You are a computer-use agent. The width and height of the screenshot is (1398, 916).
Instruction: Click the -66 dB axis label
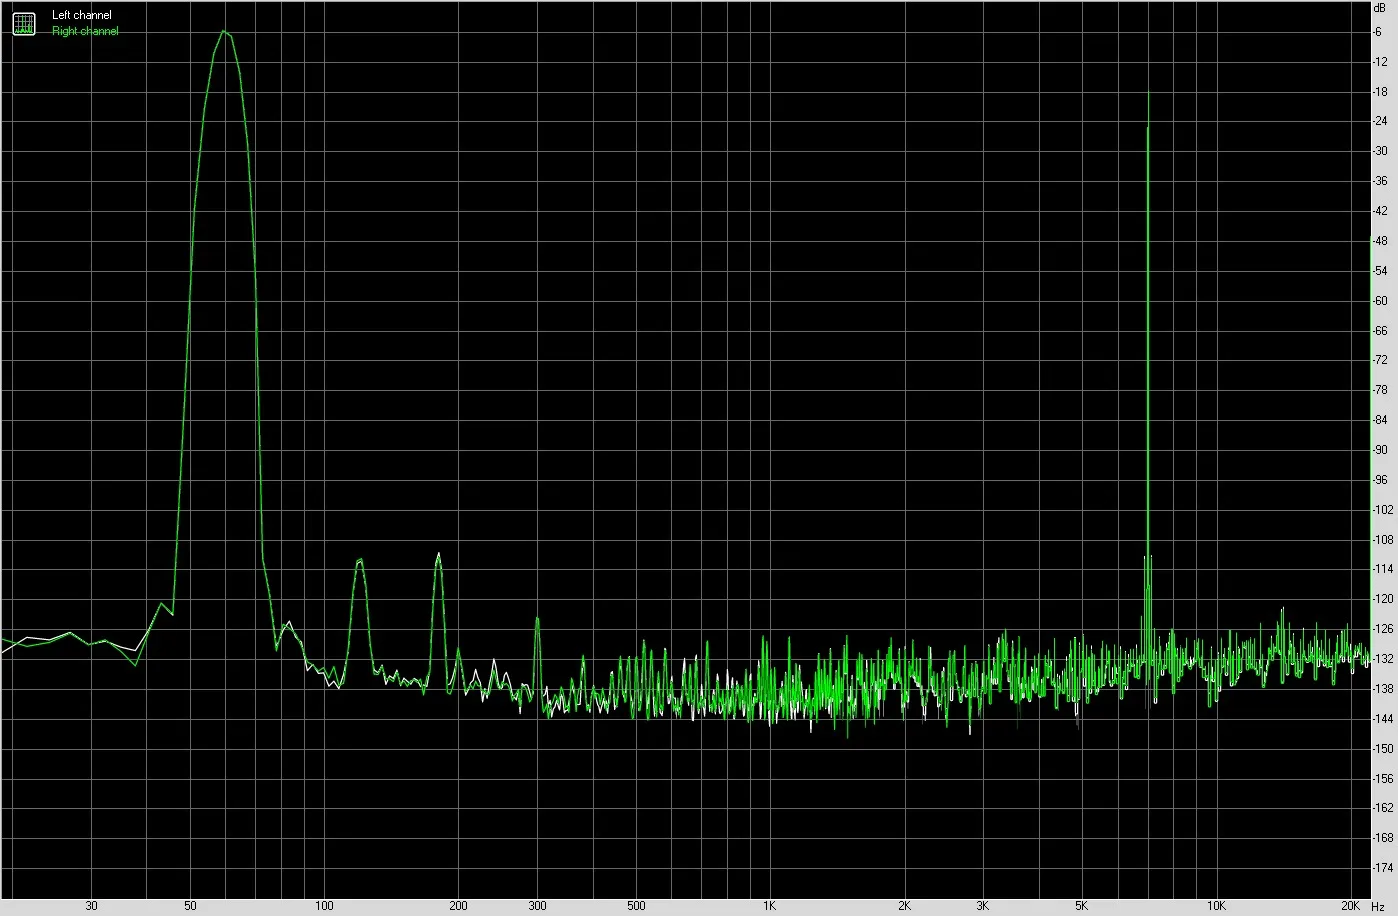click(x=1380, y=331)
